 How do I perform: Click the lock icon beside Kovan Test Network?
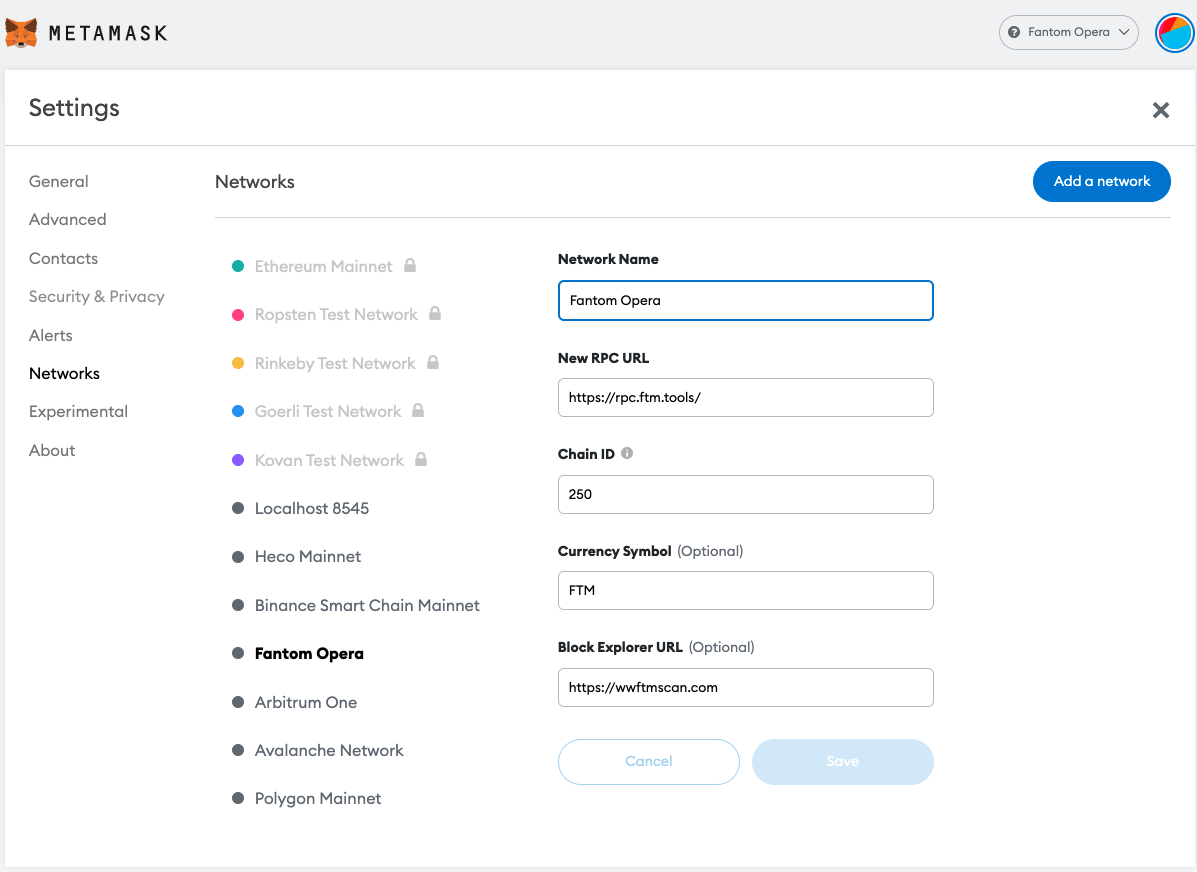(x=421, y=459)
